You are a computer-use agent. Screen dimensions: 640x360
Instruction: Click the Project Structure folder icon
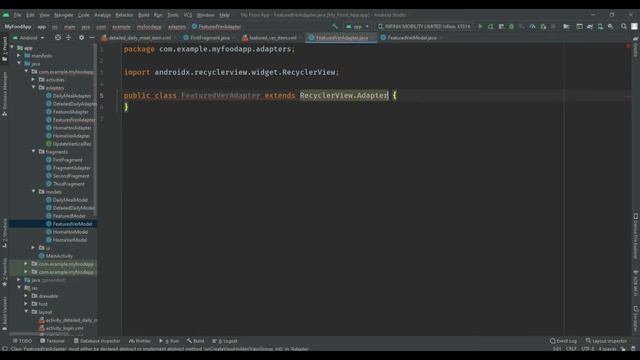[x=566, y=27]
